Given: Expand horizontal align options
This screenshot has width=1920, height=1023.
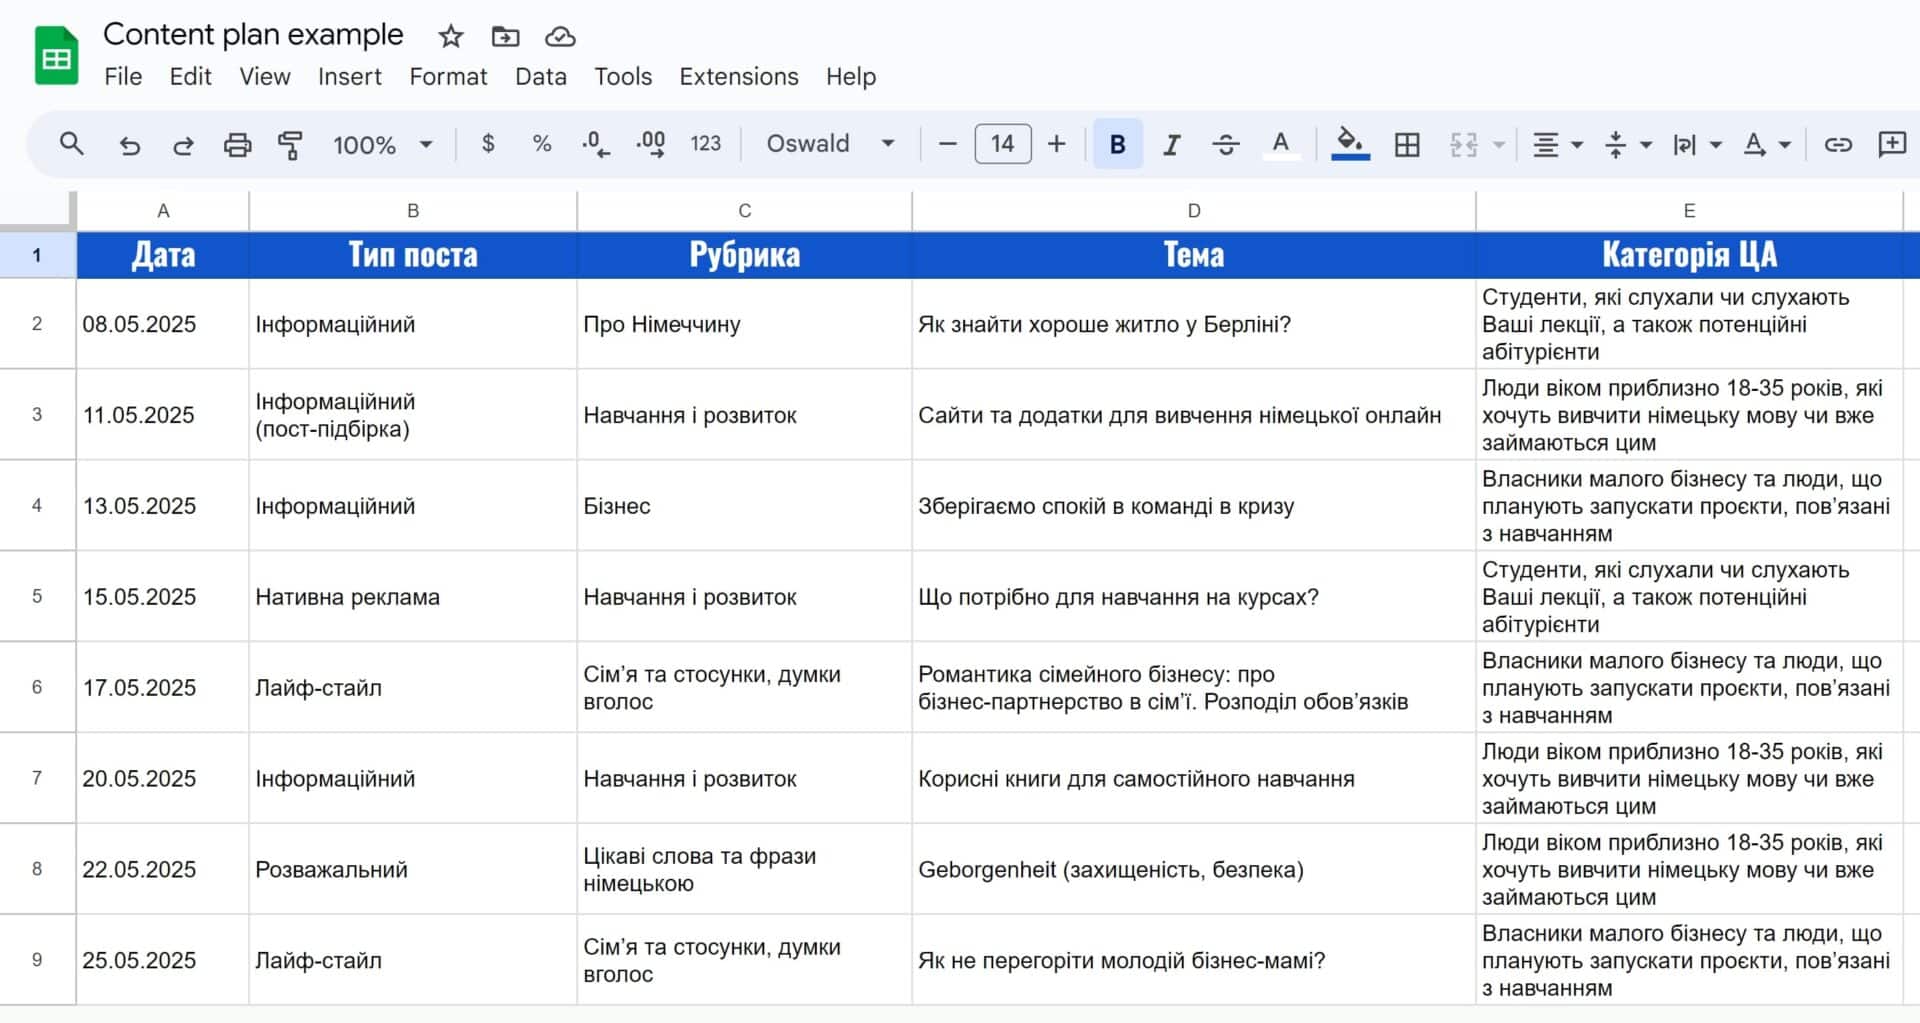Looking at the screenshot, I should pos(1557,145).
